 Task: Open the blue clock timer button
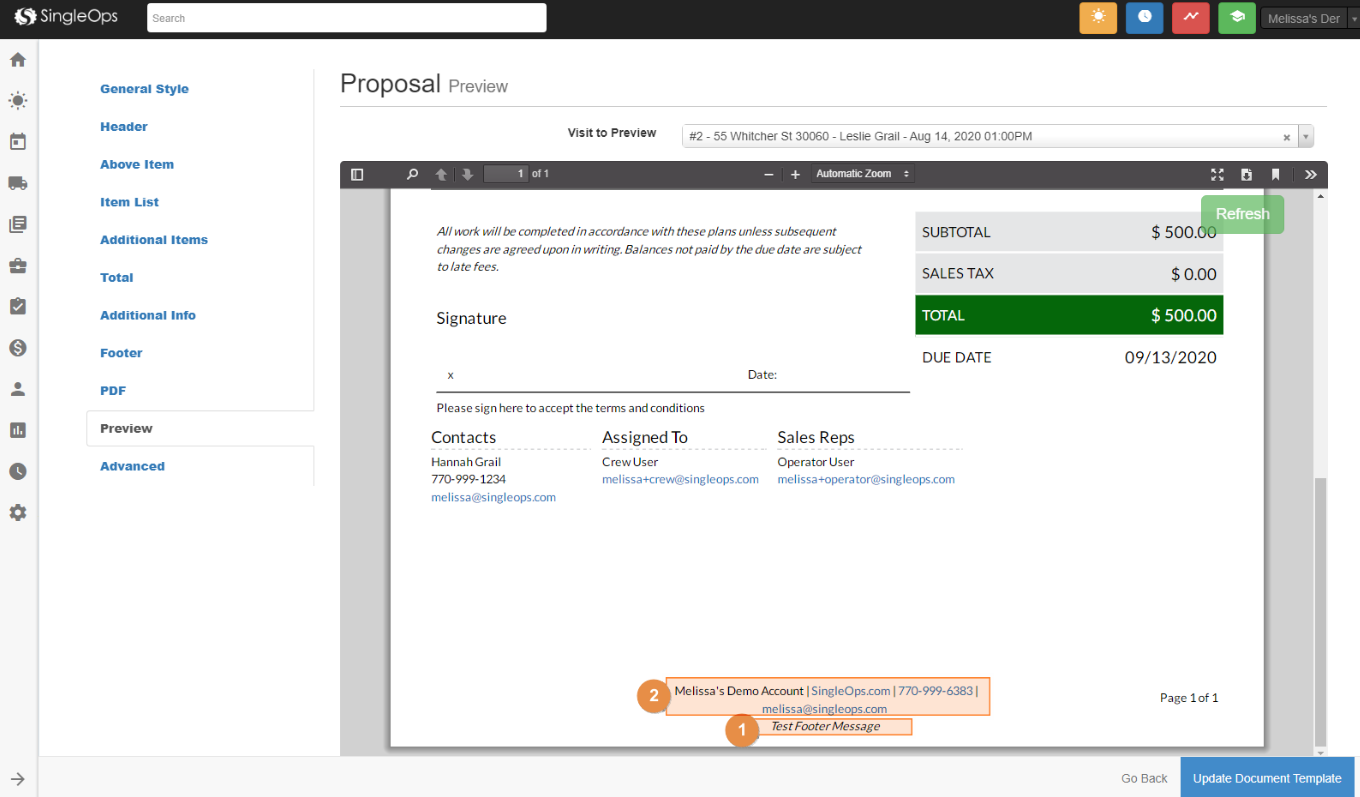click(x=1144, y=18)
